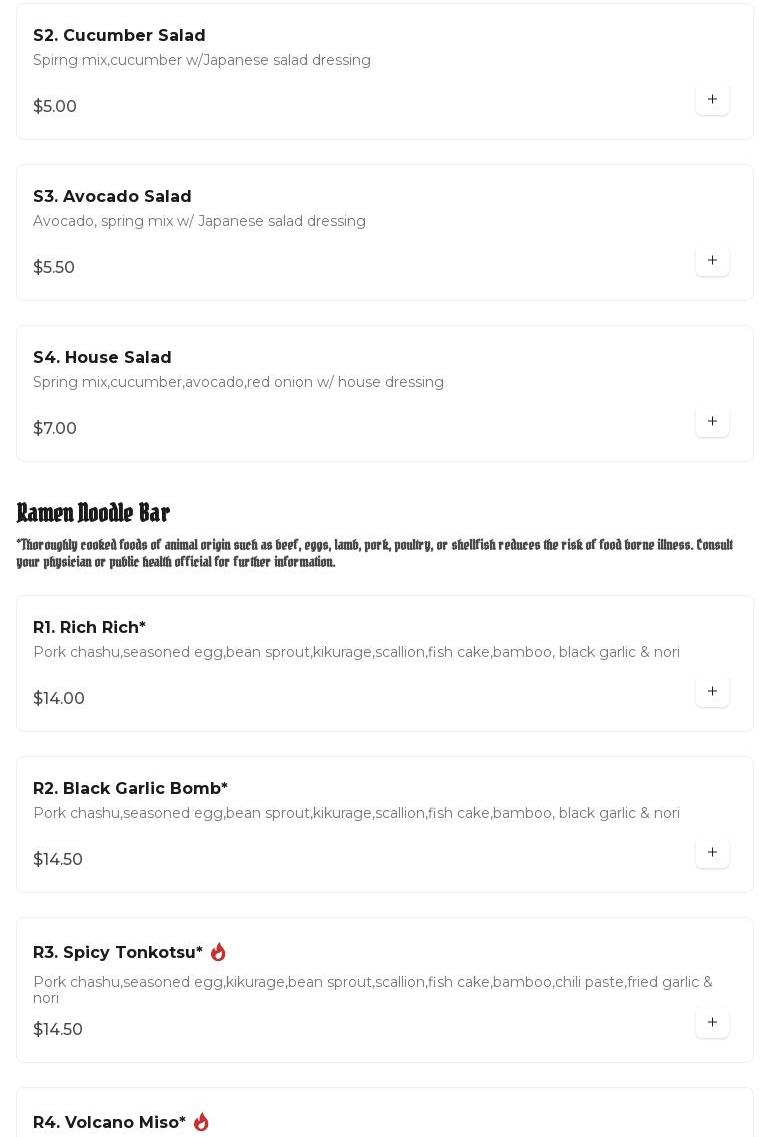Select the S4. House Salad title
Screen dimensions: 770x1137
tap(102, 358)
